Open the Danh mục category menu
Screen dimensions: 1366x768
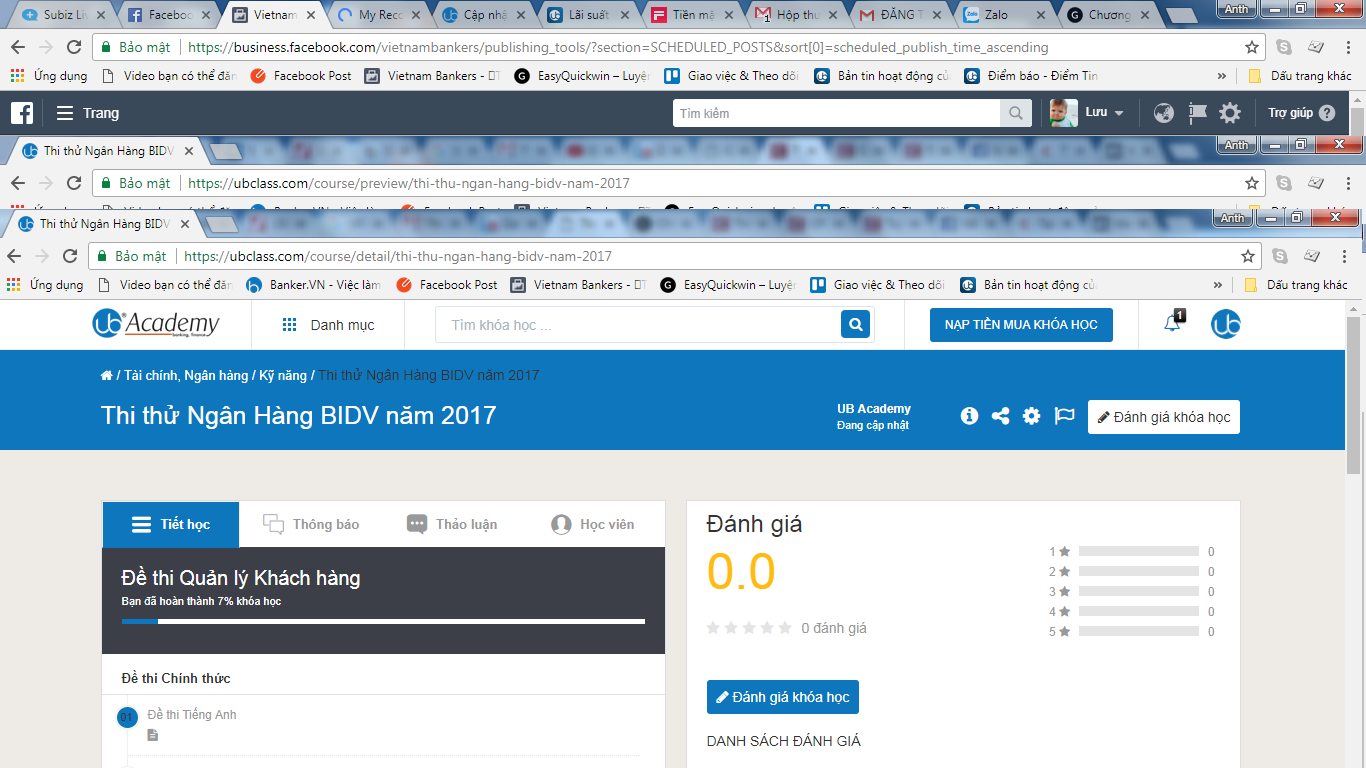pyautogui.click(x=328, y=325)
